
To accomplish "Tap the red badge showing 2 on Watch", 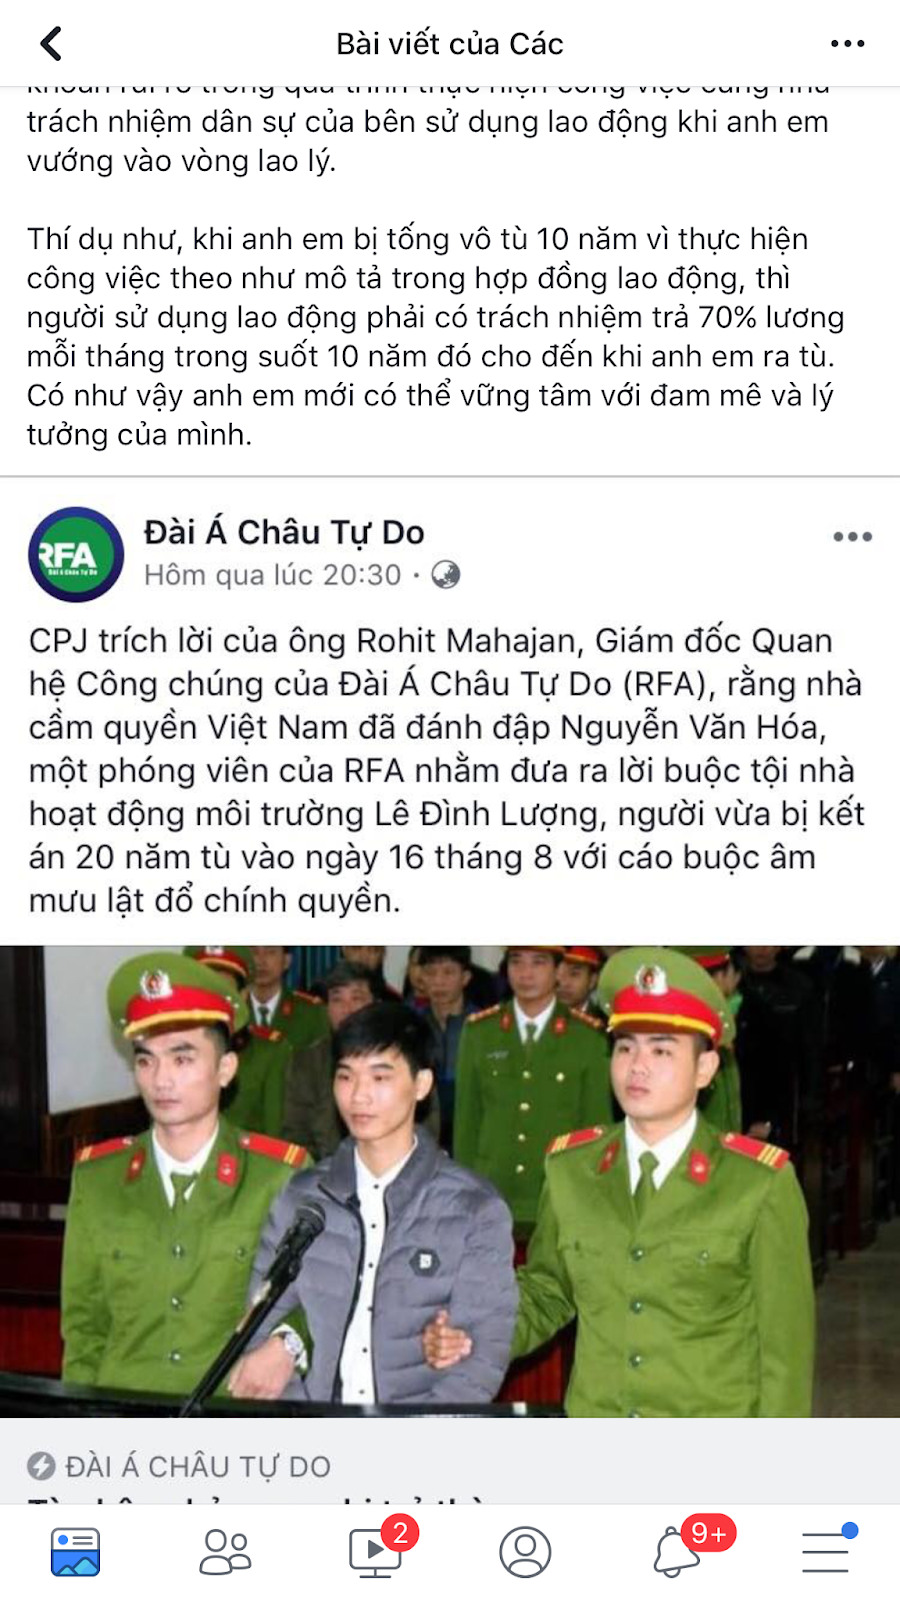I will [400, 1533].
